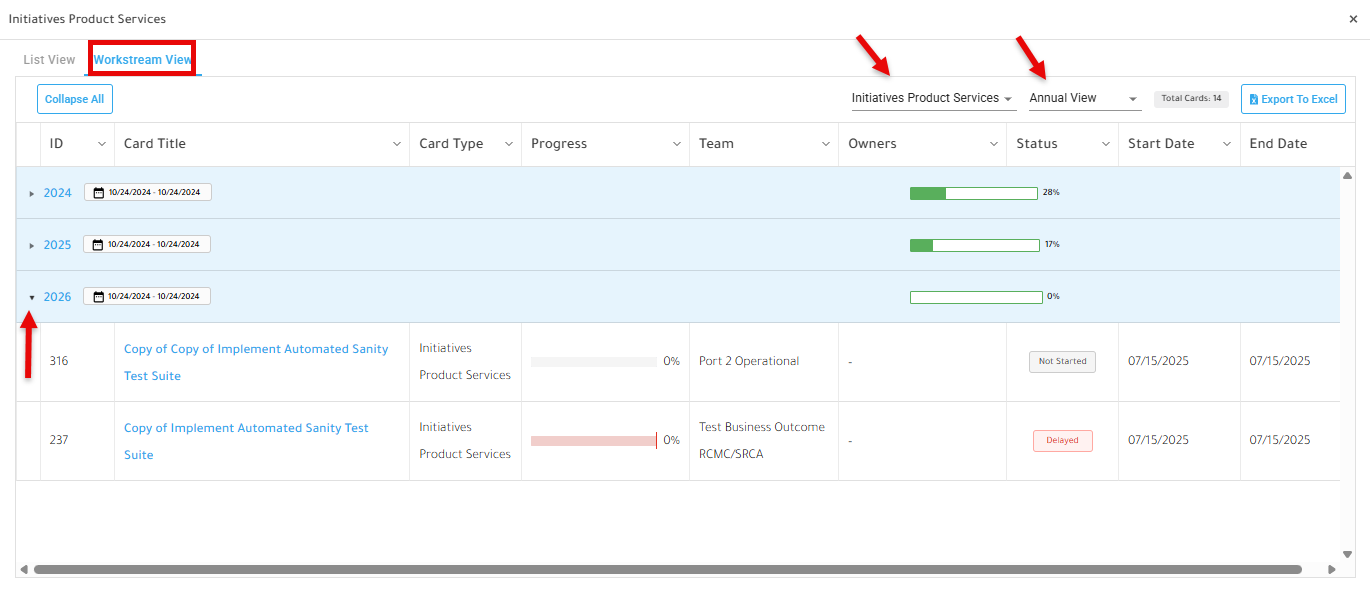Click Test Business Outcome RCMC/SRCA team cell

click(x=762, y=440)
